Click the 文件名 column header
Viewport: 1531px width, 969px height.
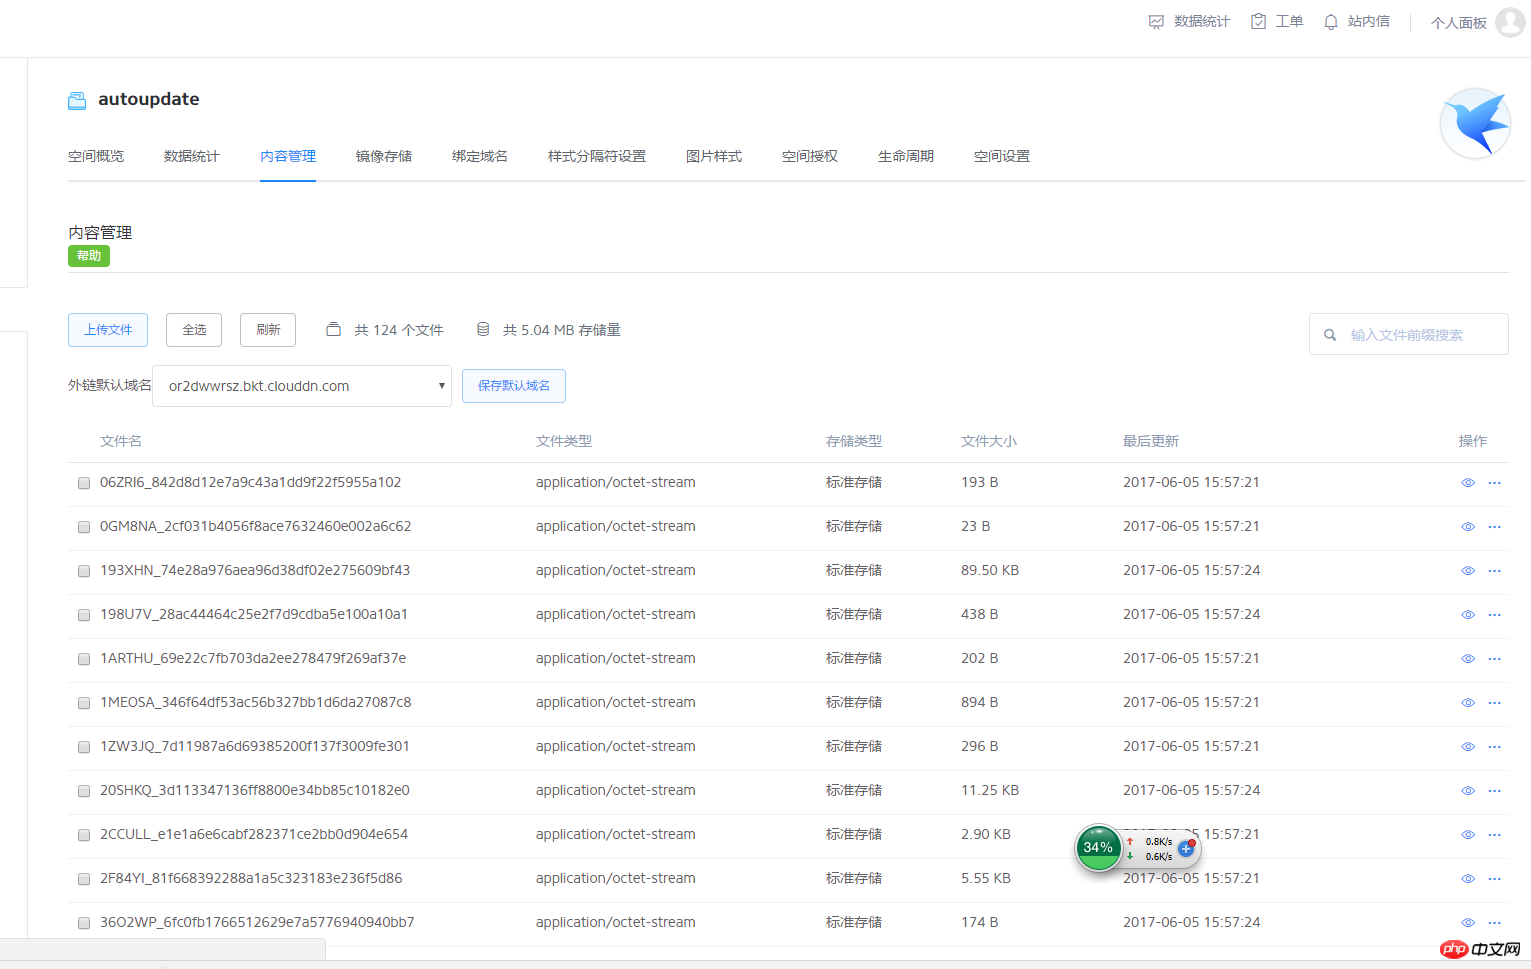click(121, 441)
